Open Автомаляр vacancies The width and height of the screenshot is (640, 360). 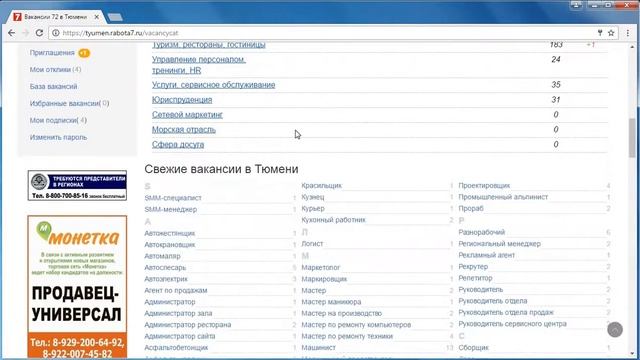(x=162, y=256)
